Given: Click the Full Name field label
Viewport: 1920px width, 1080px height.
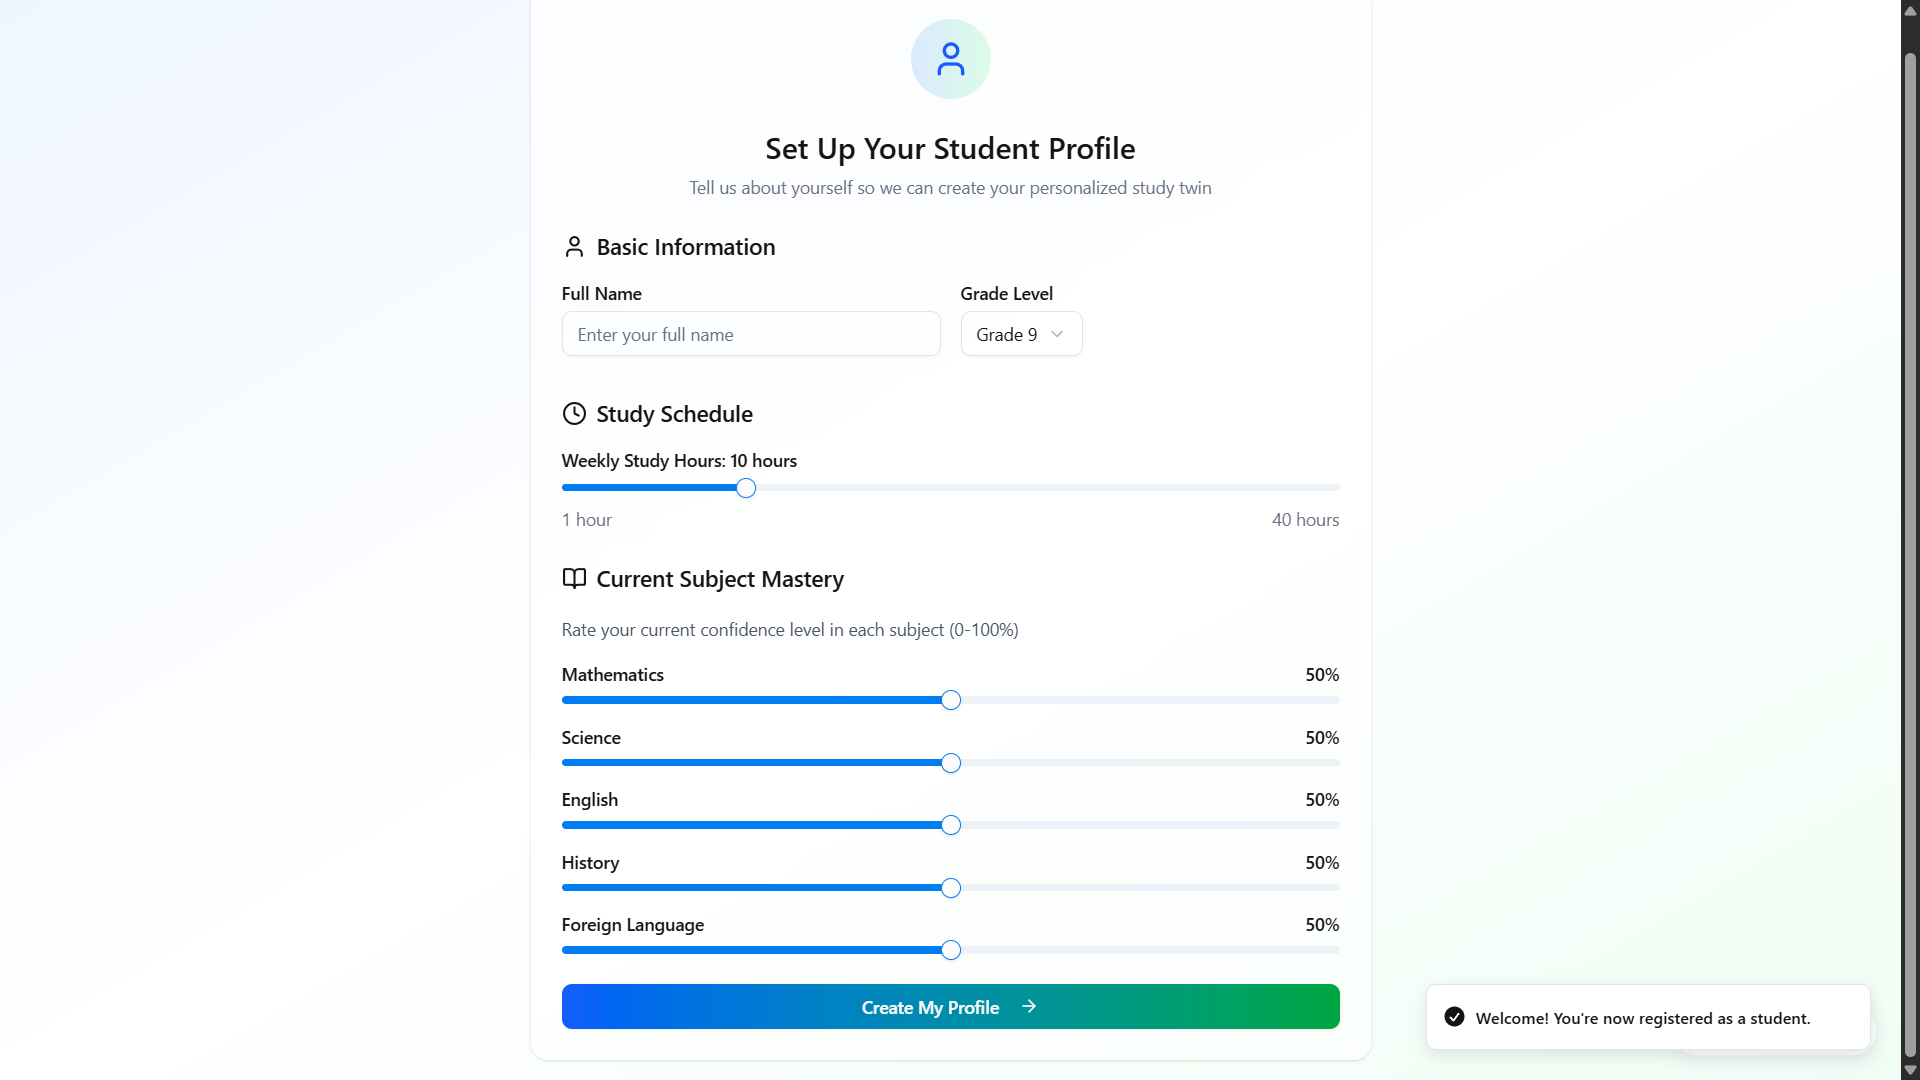Looking at the screenshot, I should (x=601, y=294).
